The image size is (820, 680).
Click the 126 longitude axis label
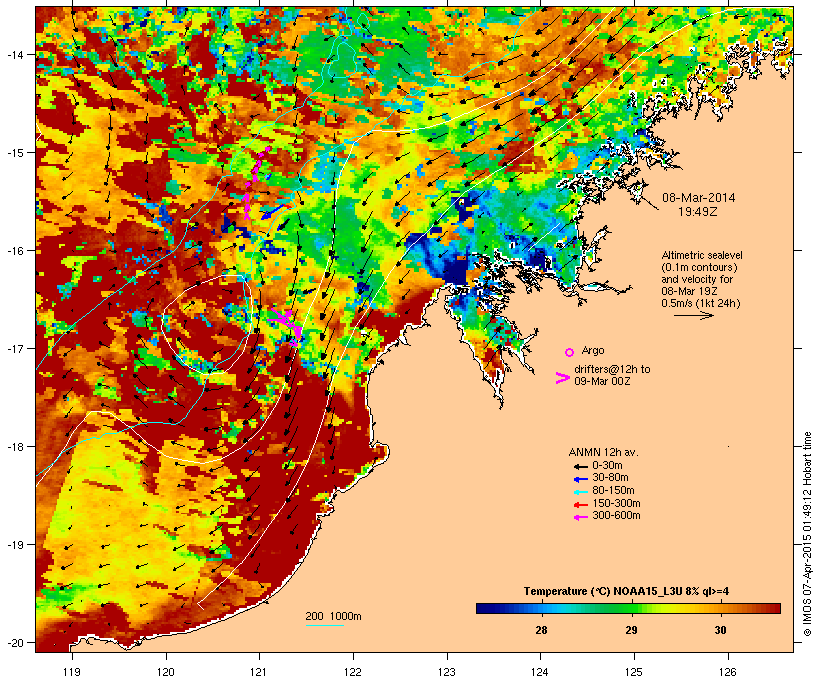(x=727, y=672)
